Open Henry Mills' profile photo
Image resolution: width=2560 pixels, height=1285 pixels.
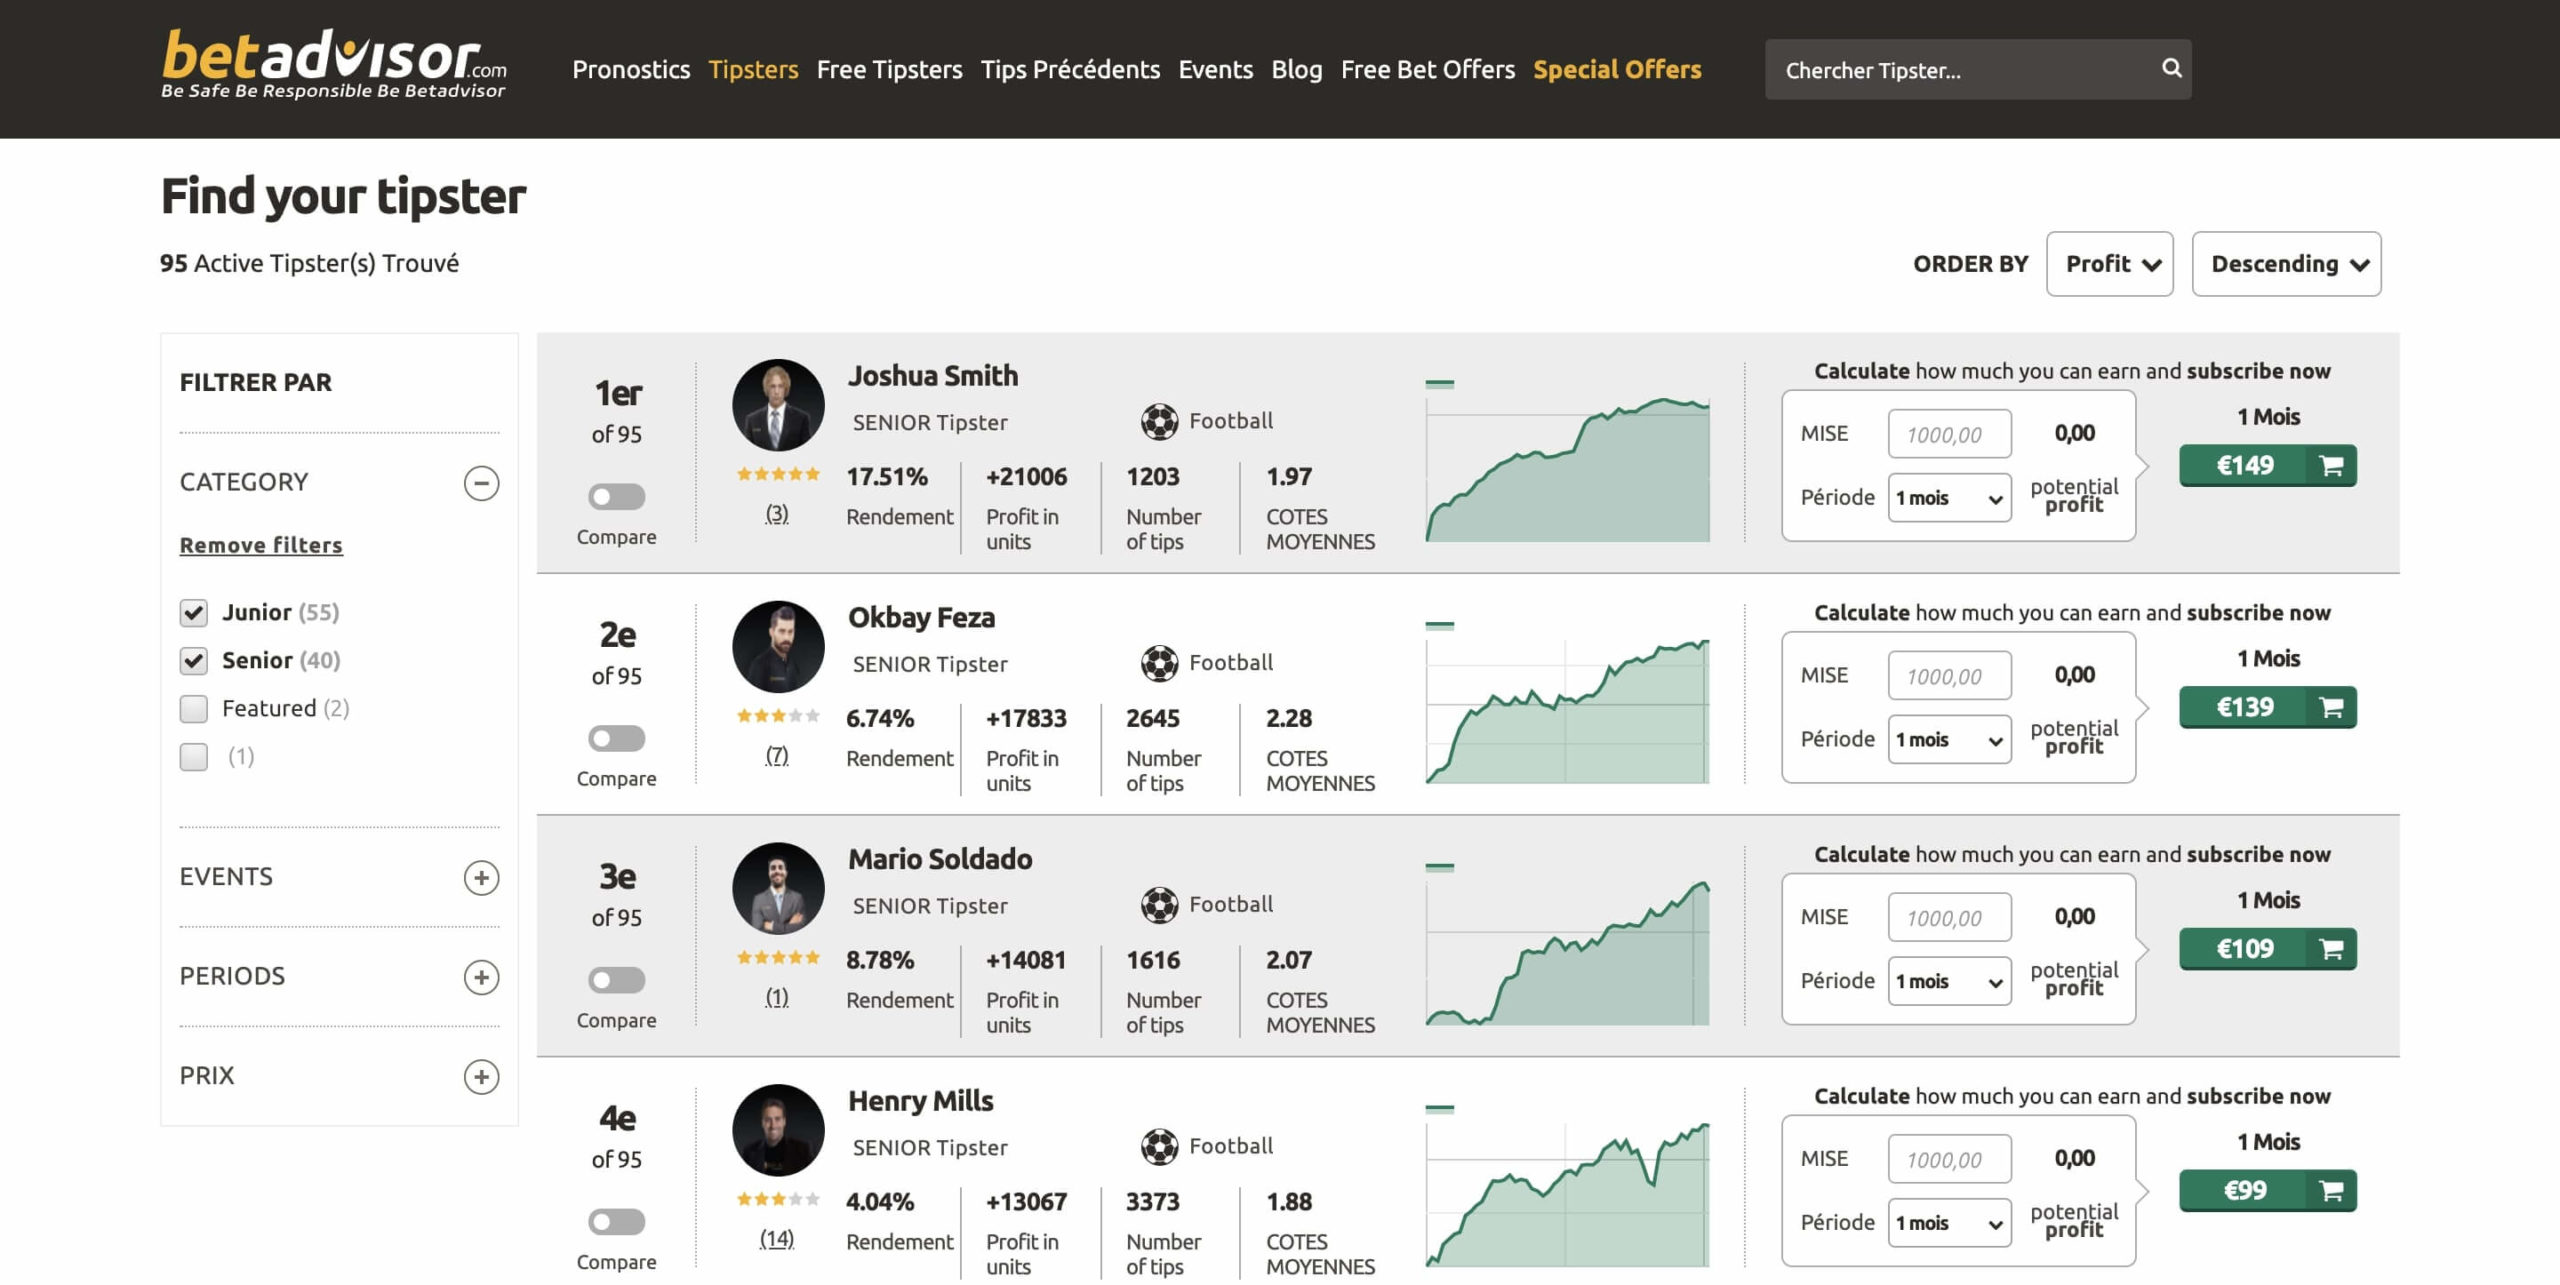pos(778,1131)
